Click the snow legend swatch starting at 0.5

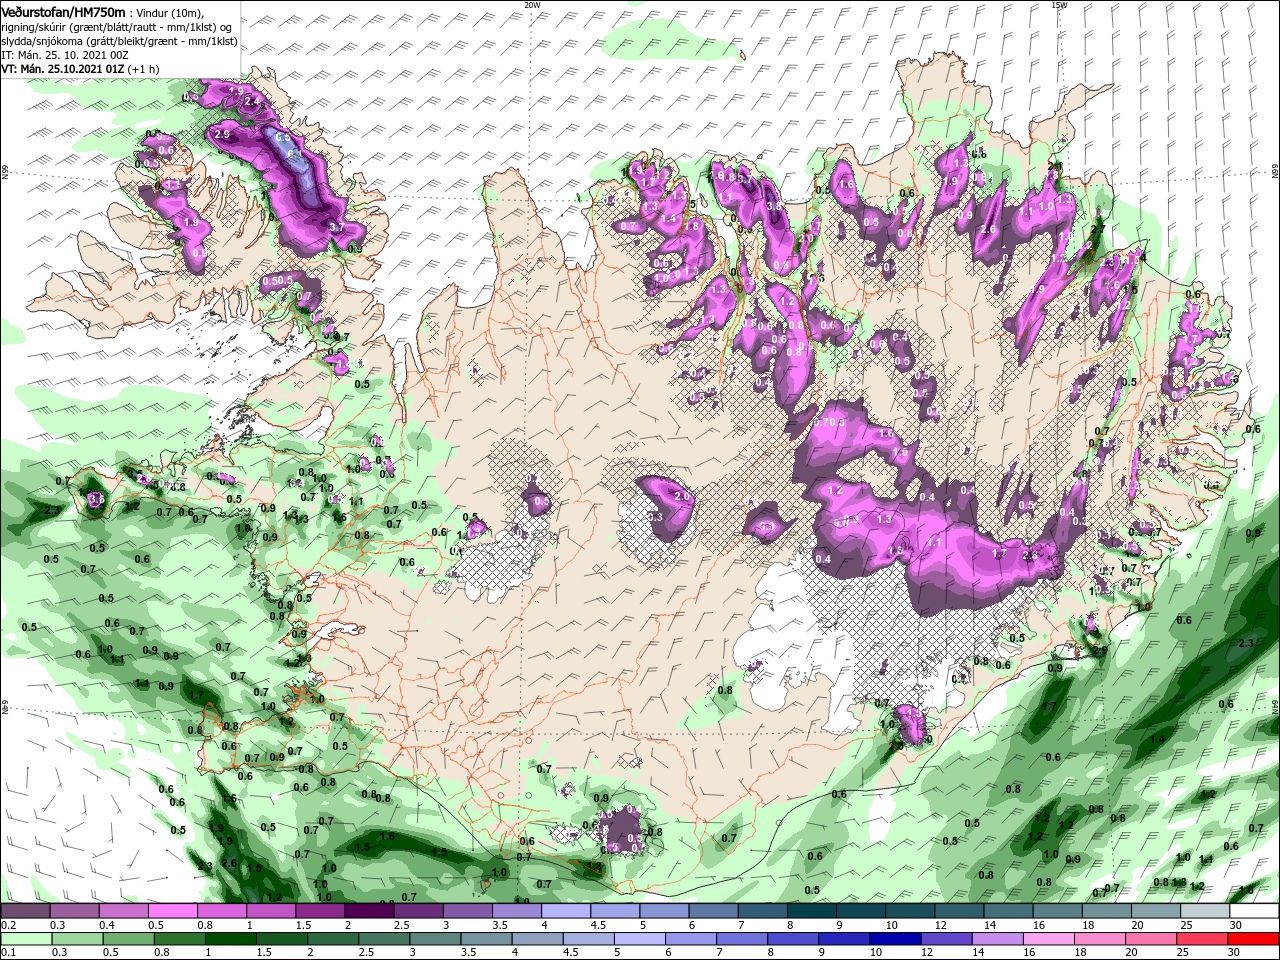coord(172,911)
